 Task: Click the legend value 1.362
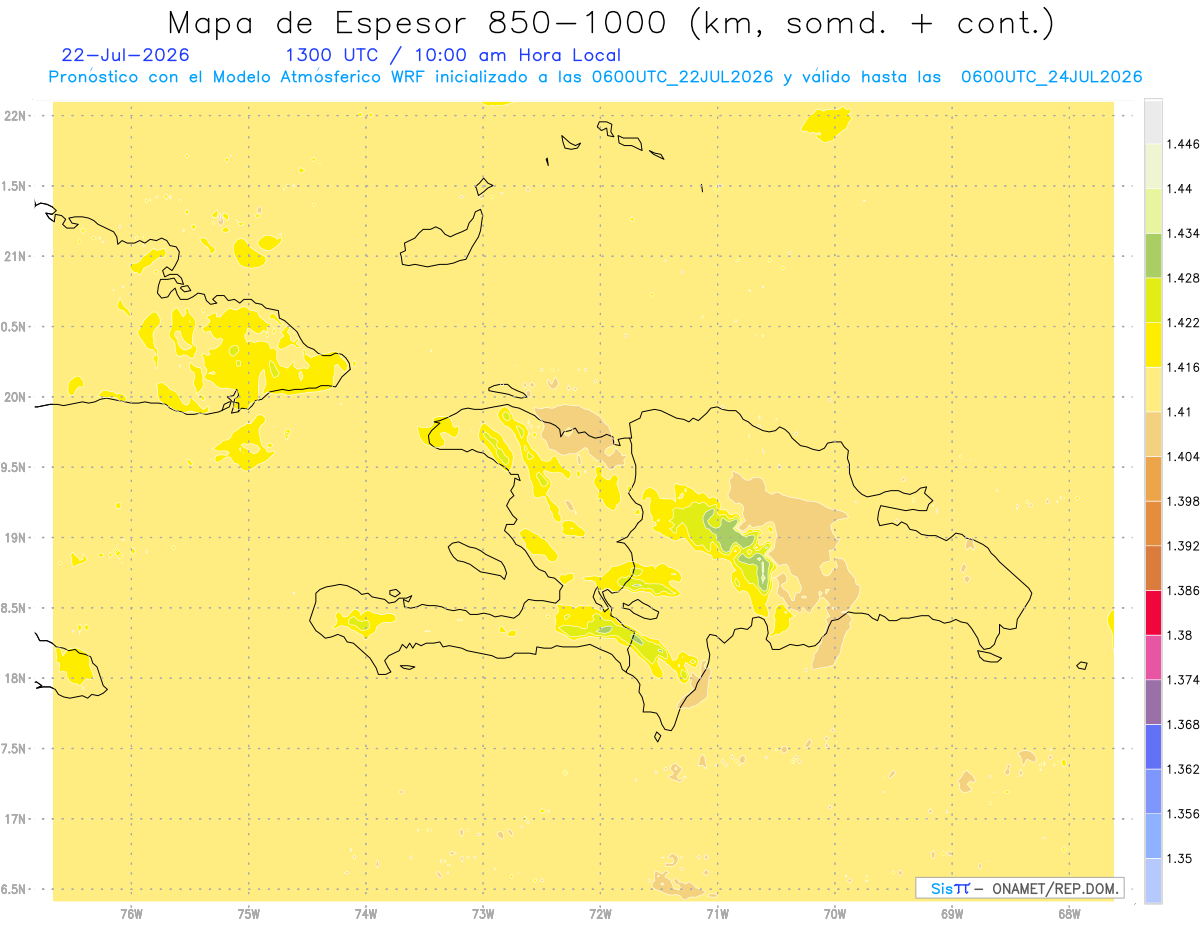[x=1183, y=769]
